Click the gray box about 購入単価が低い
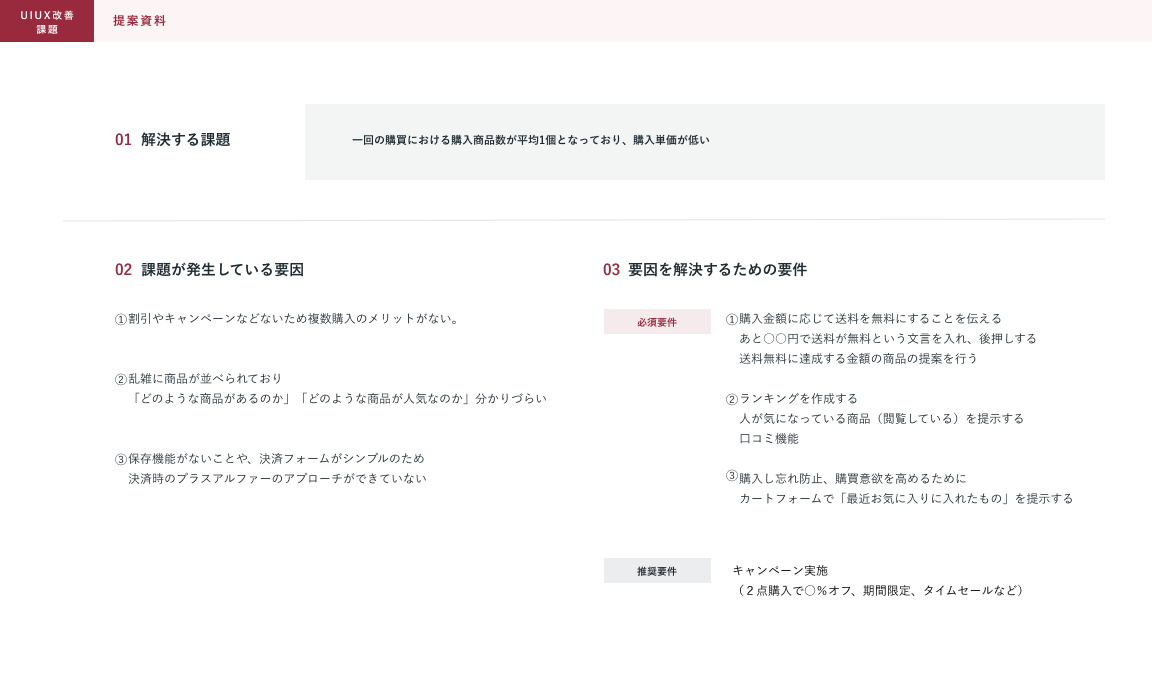This screenshot has width=1152, height=700. [x=704, y=142]
